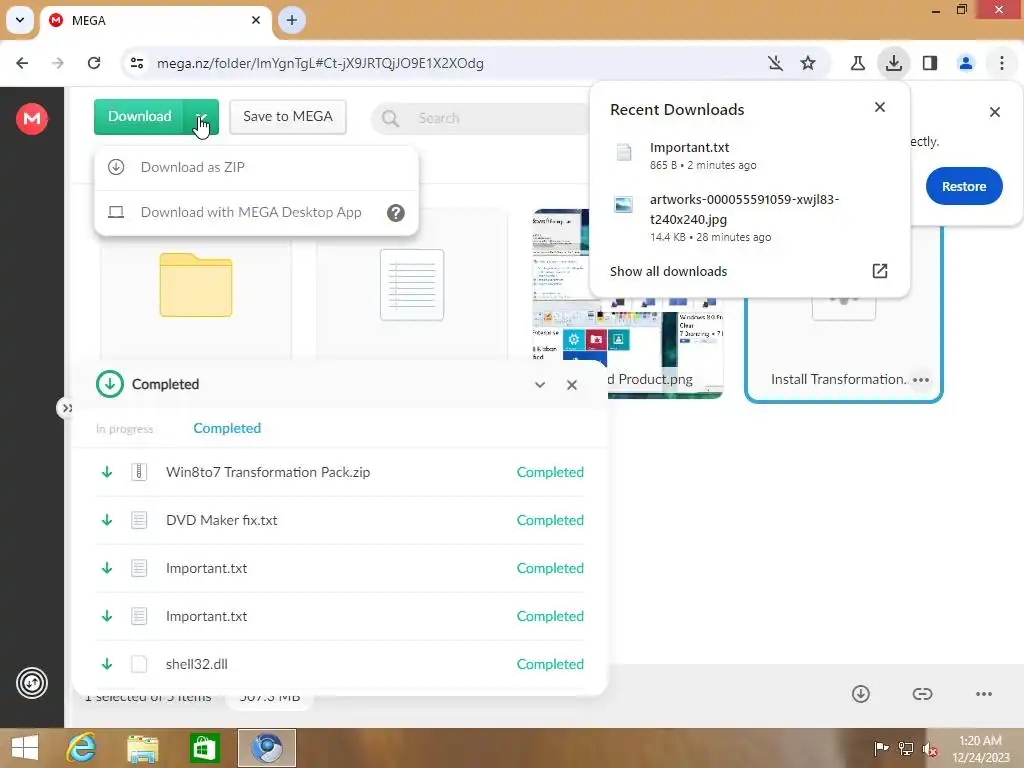Click download icon in bottom selection bar

861,694
